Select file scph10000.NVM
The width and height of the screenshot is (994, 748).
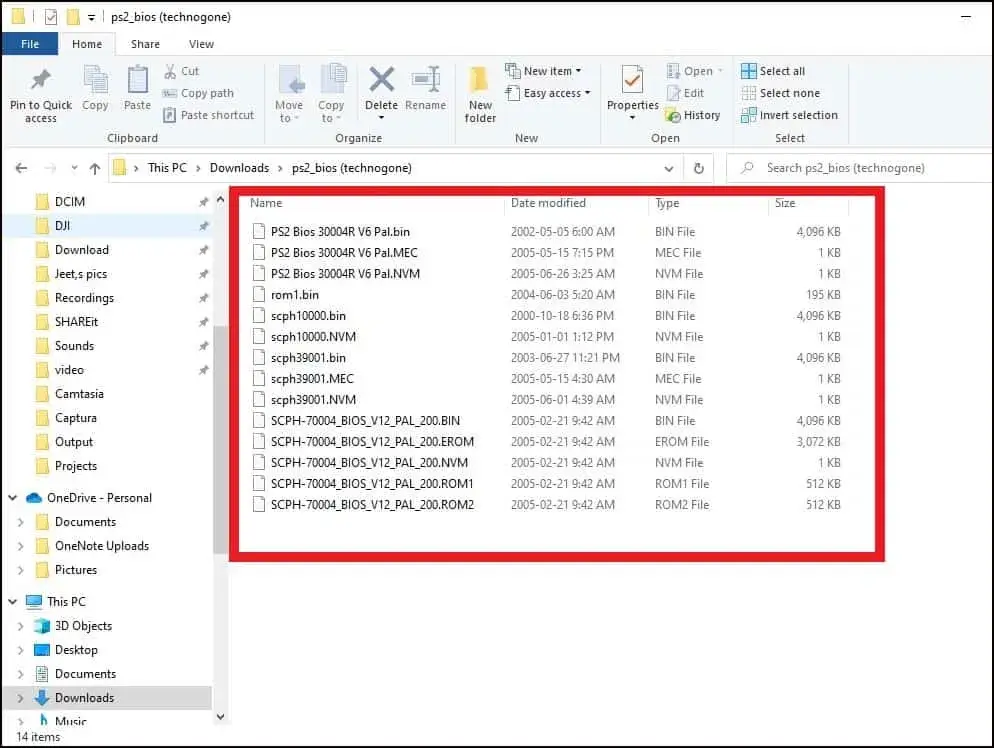tap(313, 337)
